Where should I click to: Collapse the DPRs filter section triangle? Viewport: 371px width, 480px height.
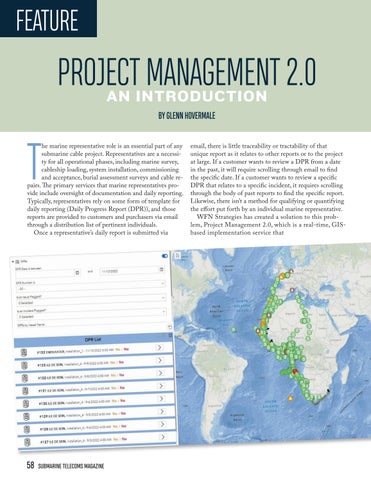13,262
